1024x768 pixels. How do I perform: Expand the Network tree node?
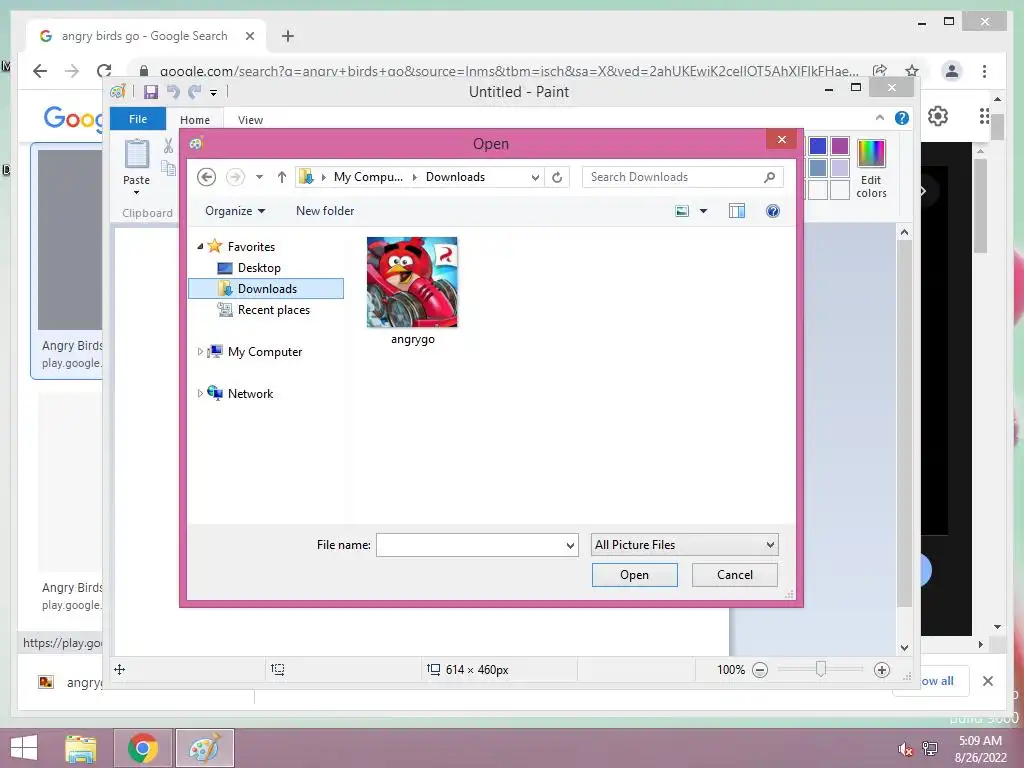point(200,393)
